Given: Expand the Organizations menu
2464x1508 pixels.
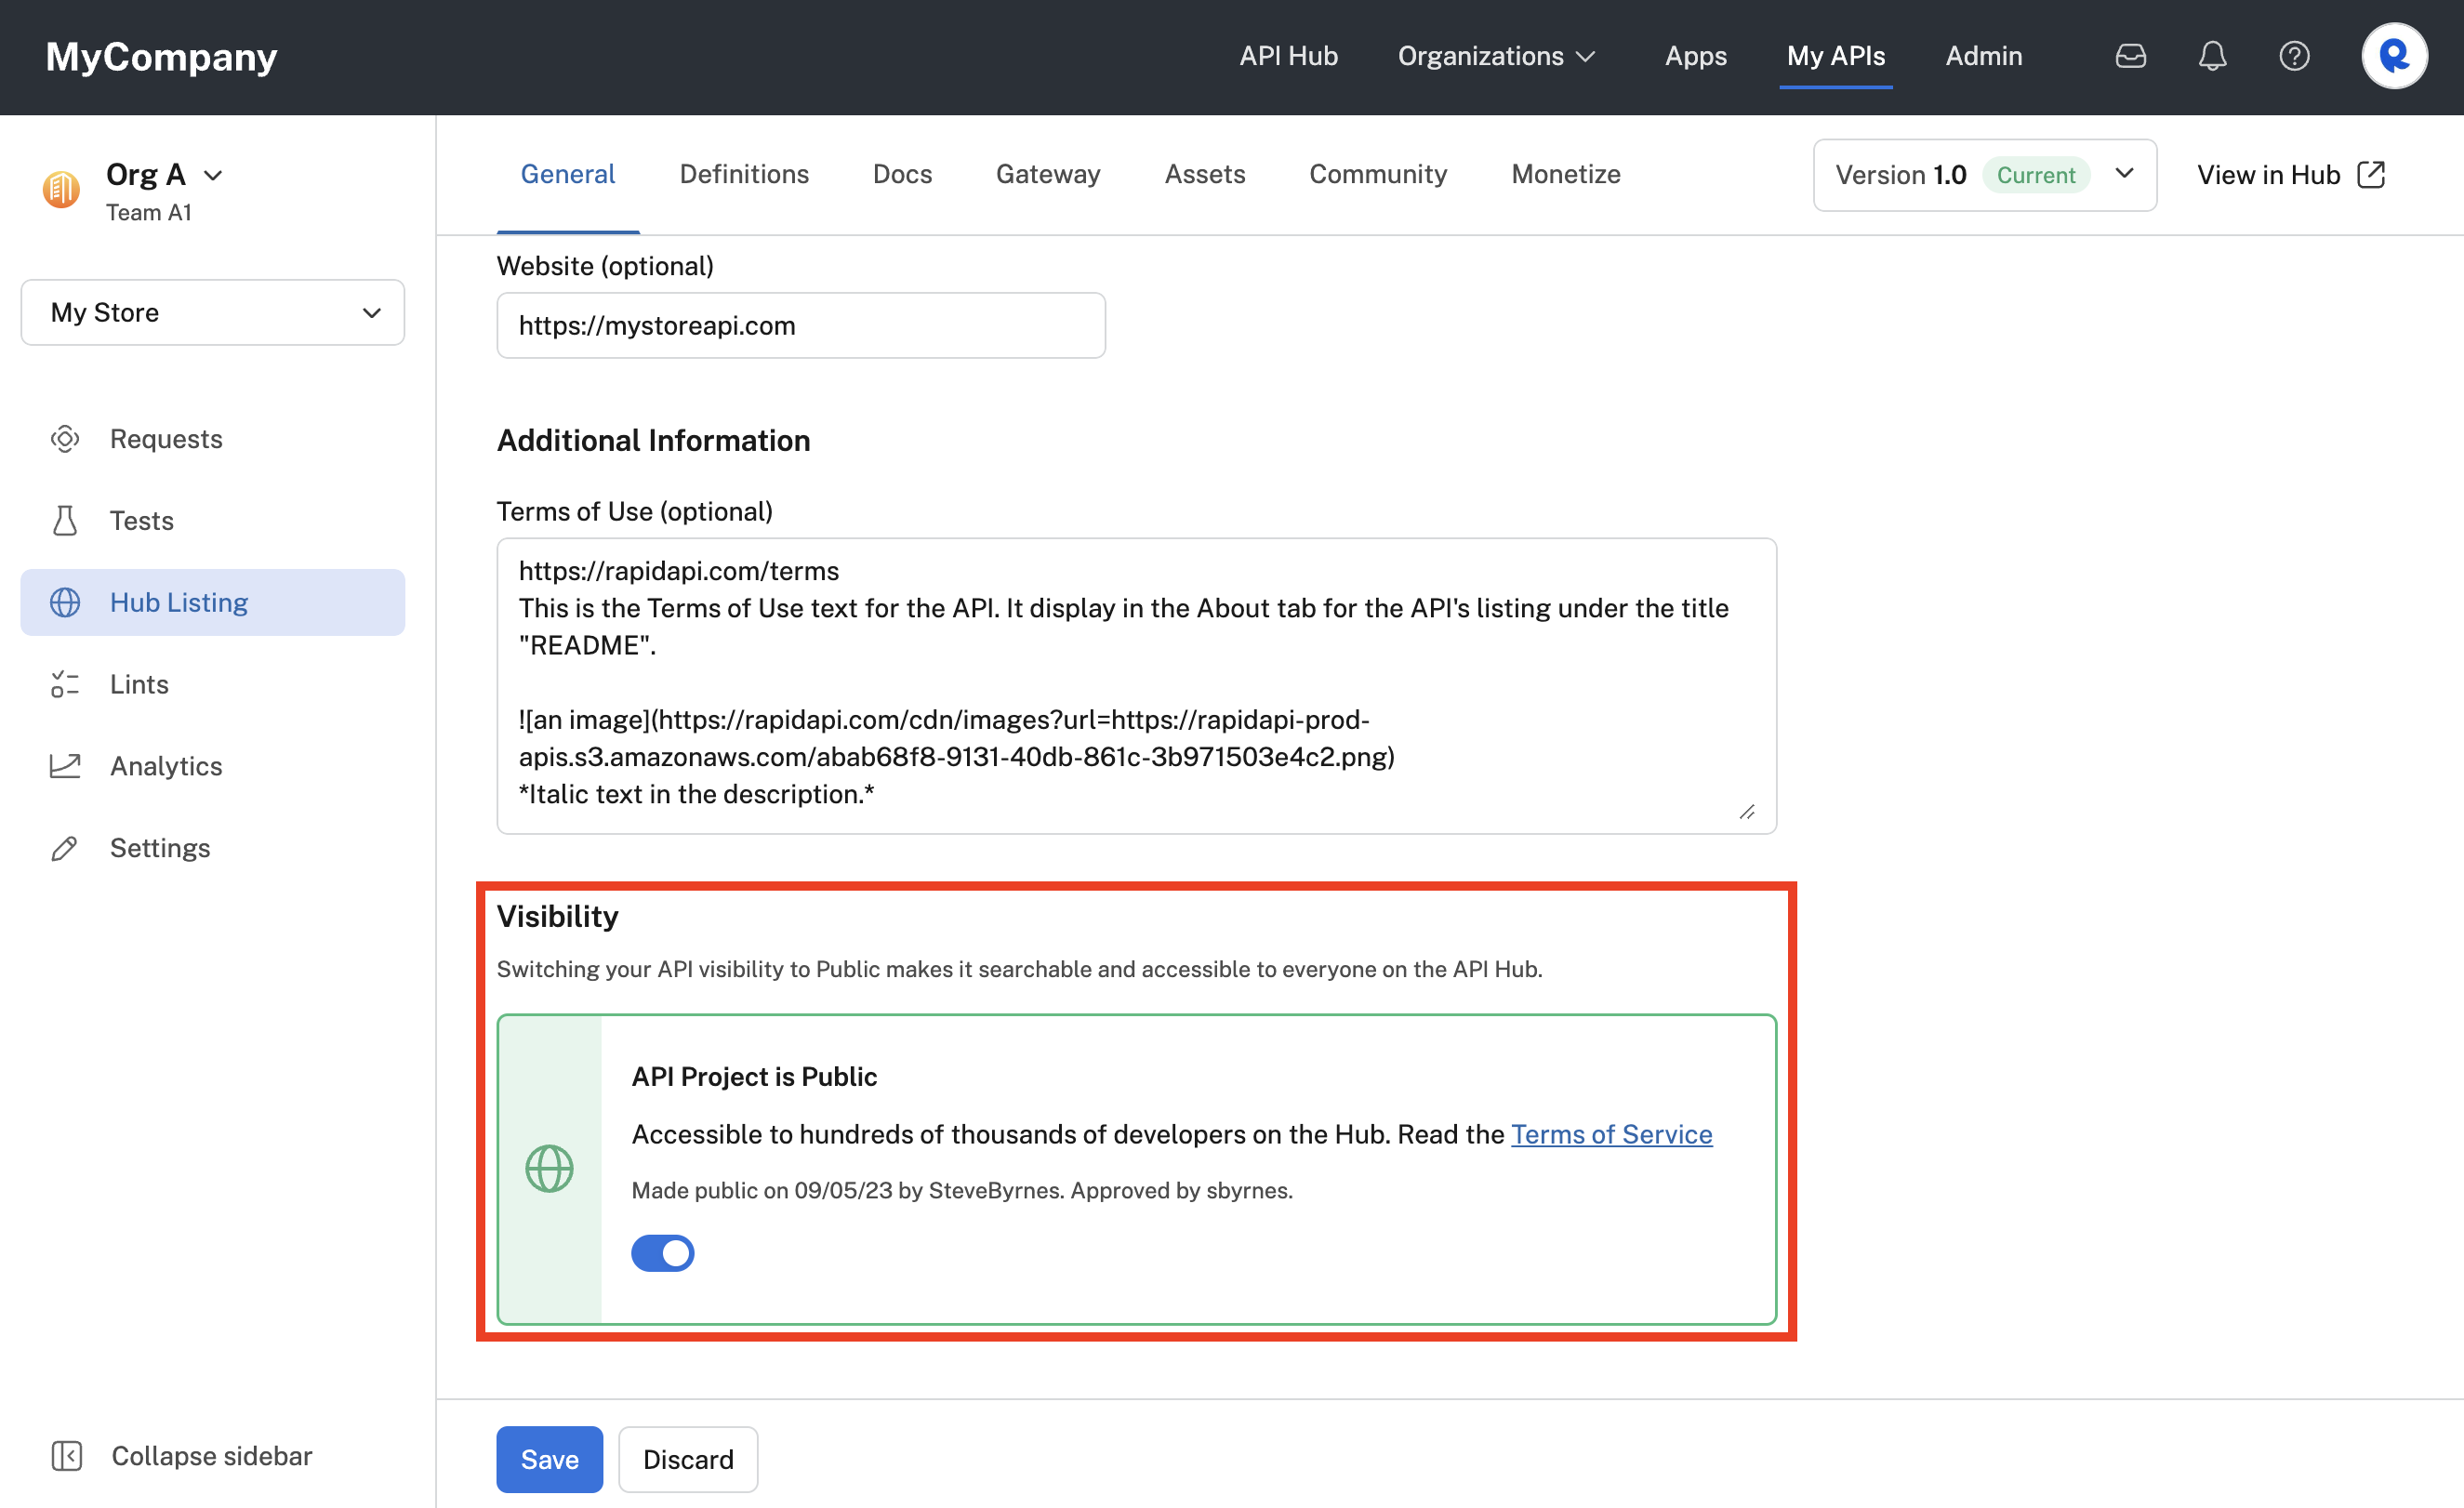Looking at the screenshot, I should coord(1496,56).
